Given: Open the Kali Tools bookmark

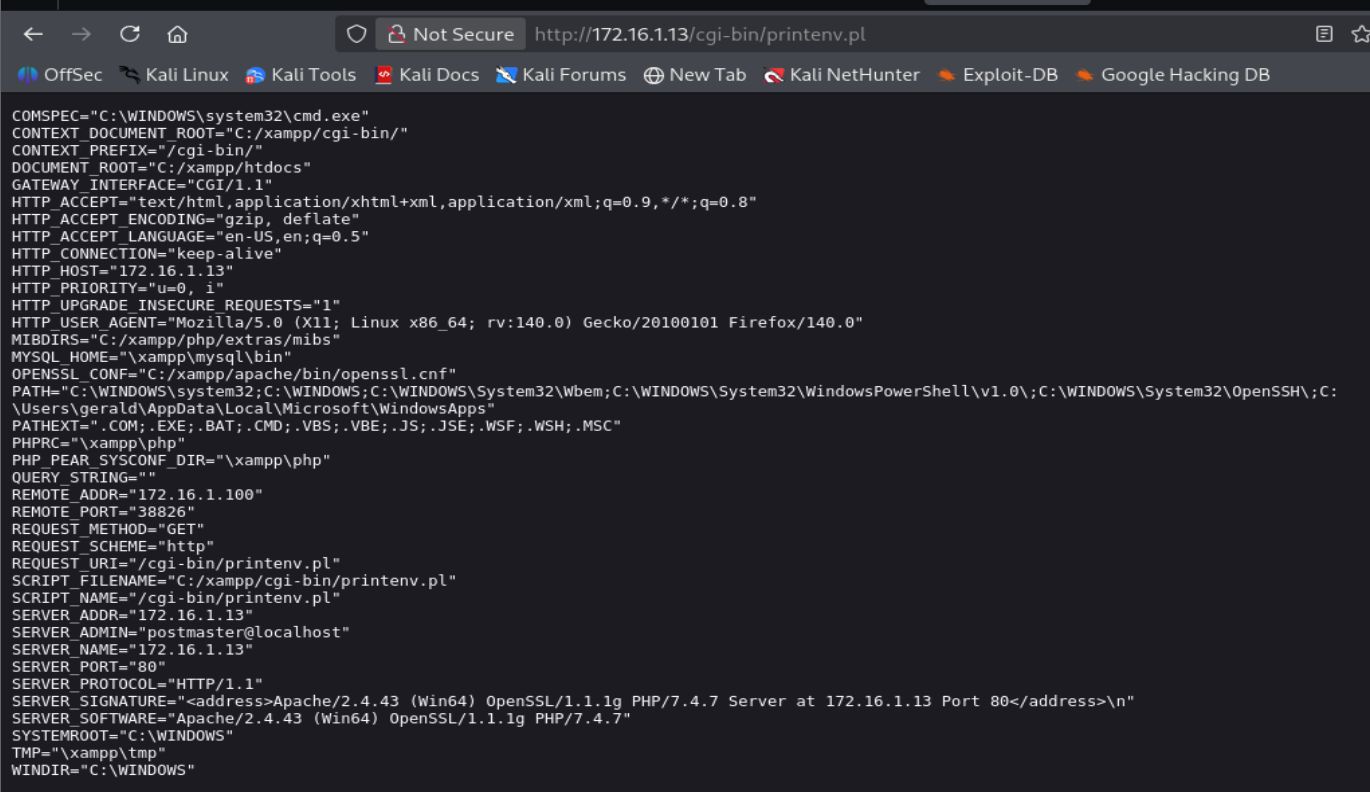Looking at the screenshot, I should coord(301,75).
